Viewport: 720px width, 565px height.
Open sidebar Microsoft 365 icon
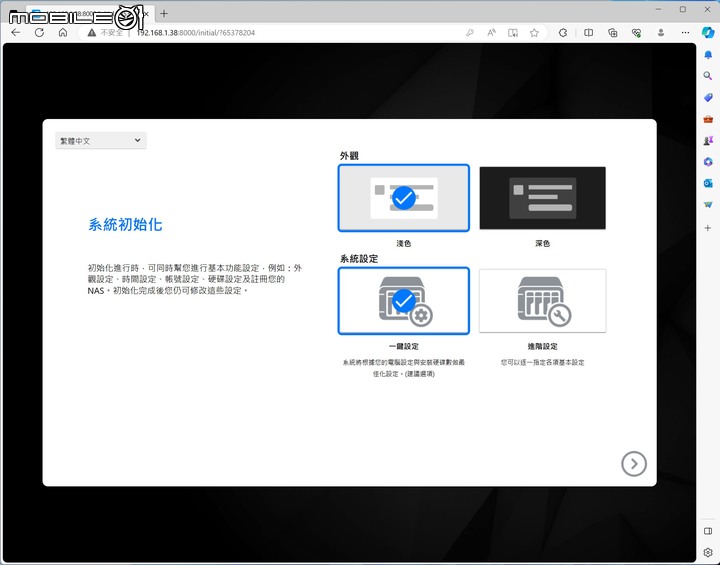(708, 162)
